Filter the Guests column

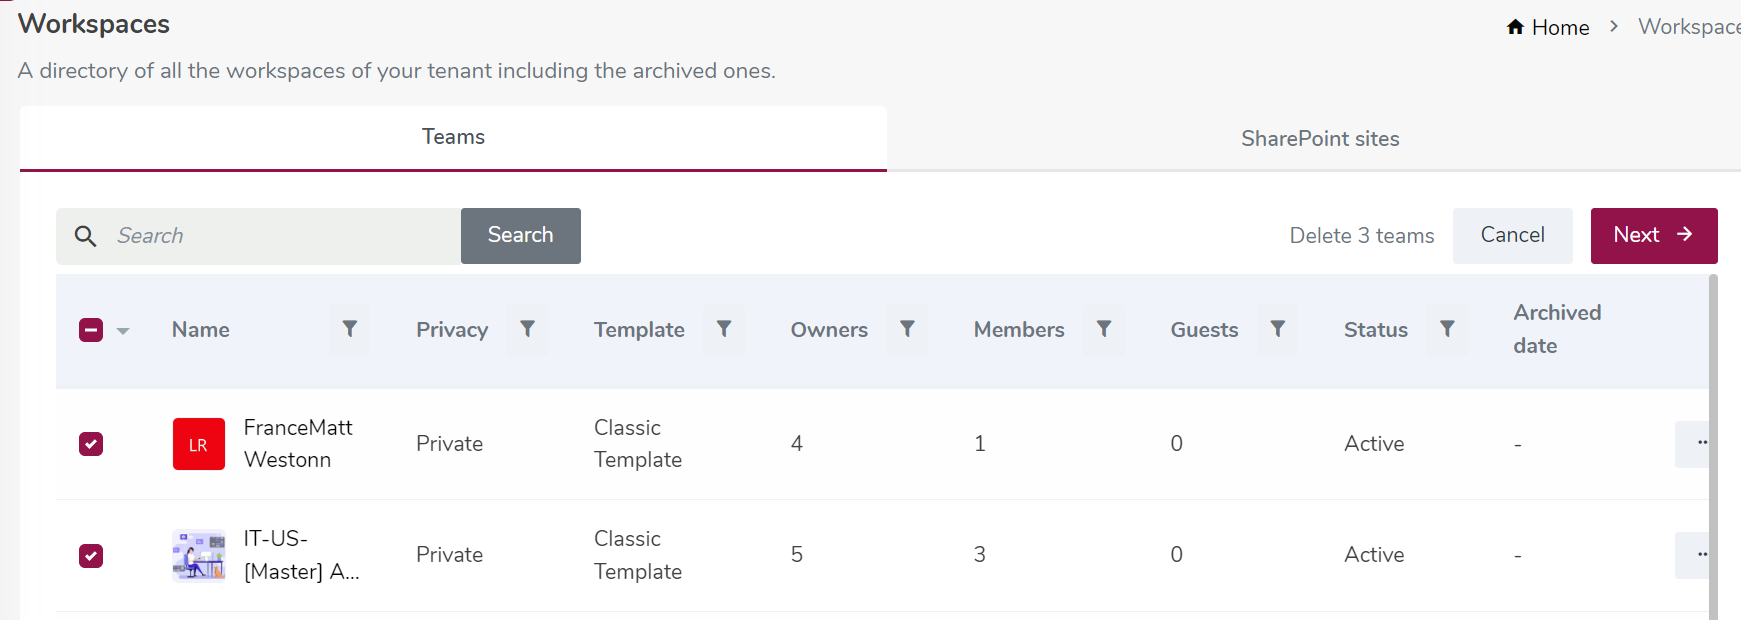(x=1277, y=329)
